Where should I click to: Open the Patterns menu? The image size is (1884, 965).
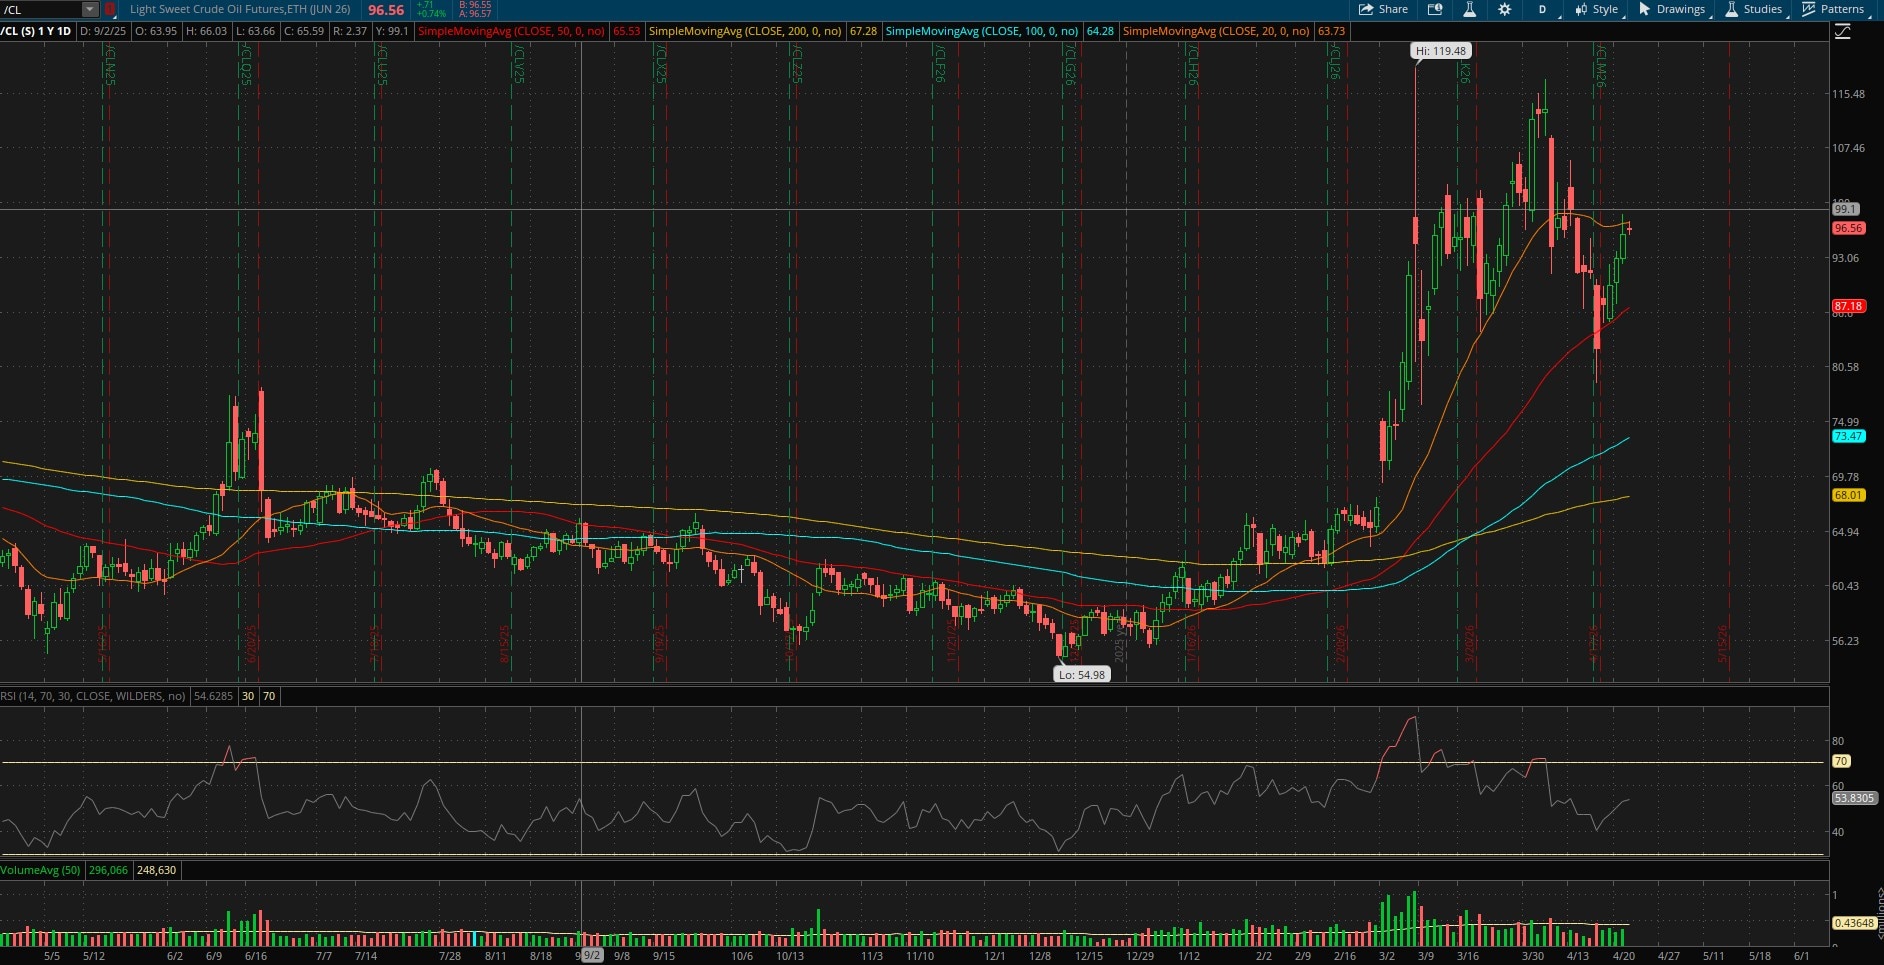[1833, 9]
